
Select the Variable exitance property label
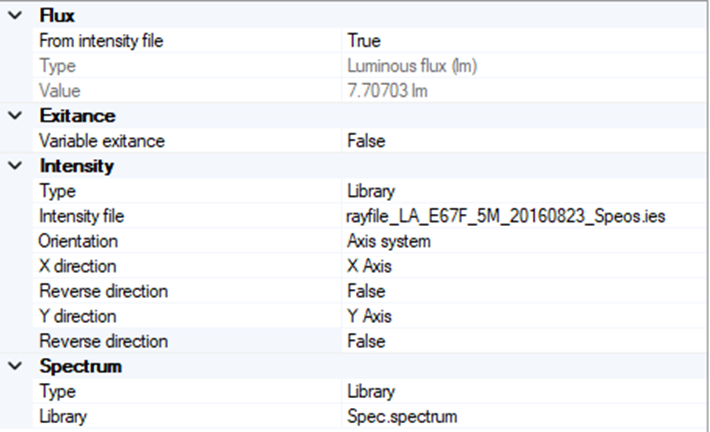pos(102,141)
